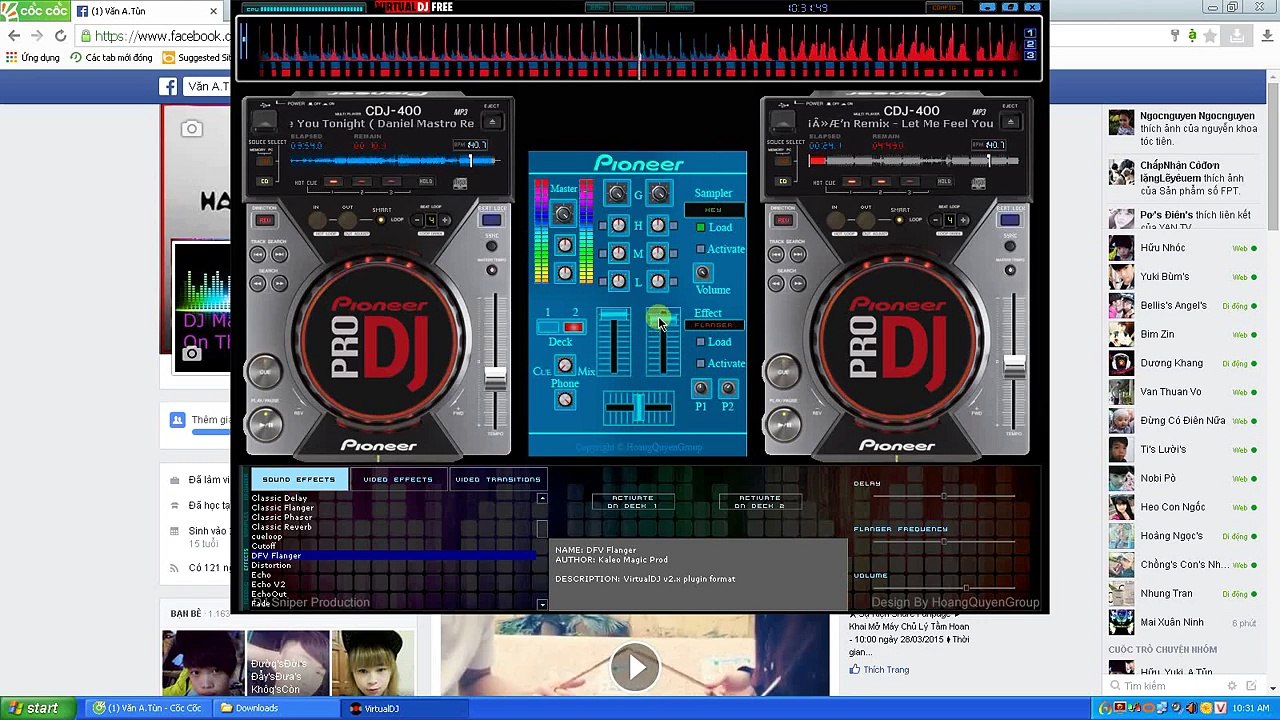
Task: Click the mixer crossfader
Action: point(639,407)
